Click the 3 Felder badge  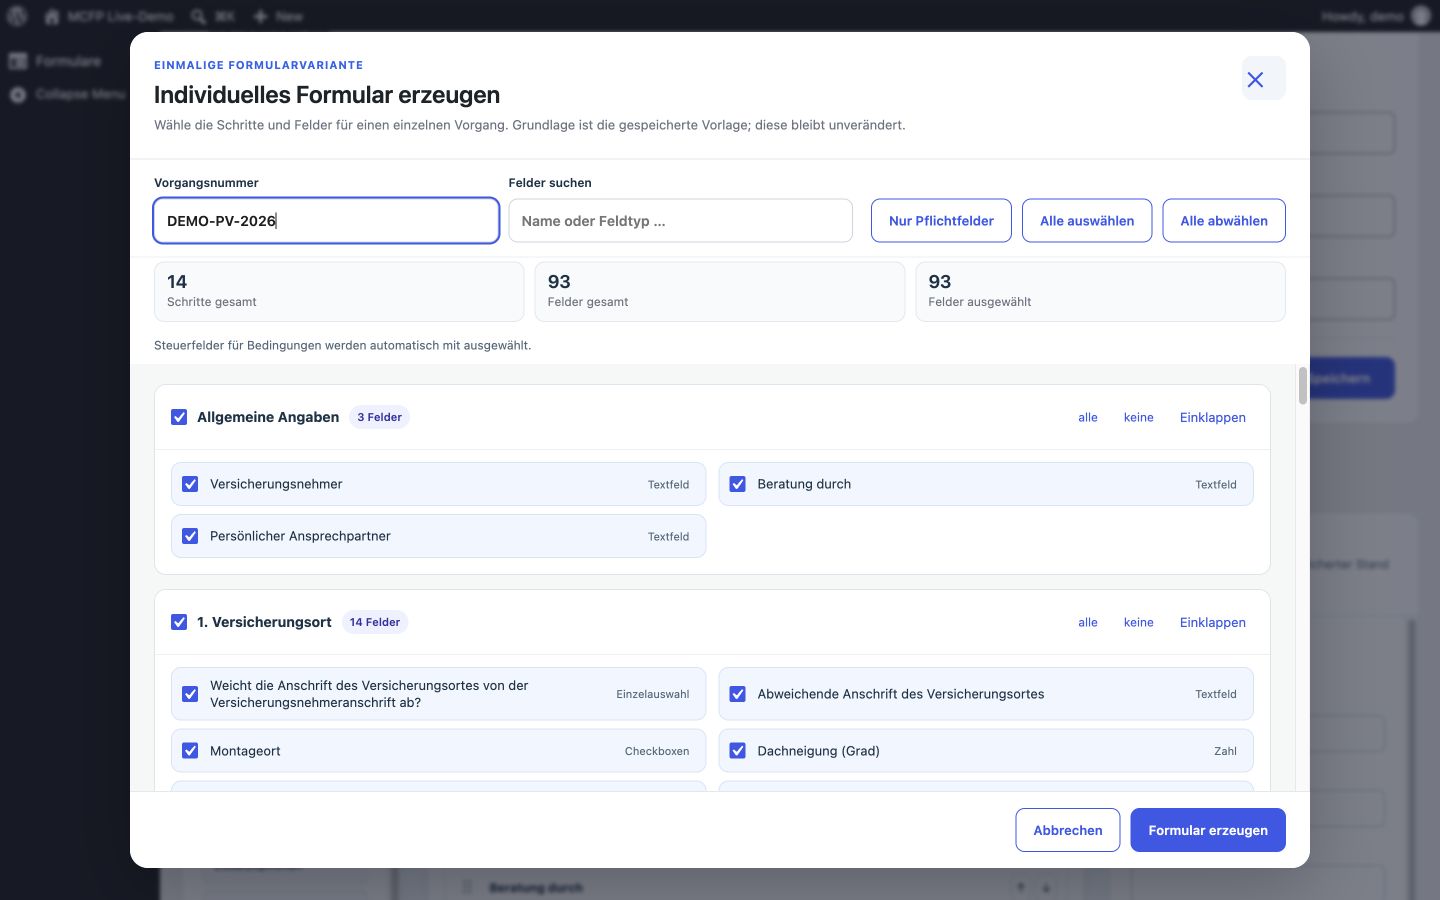[x=379, y=417]
